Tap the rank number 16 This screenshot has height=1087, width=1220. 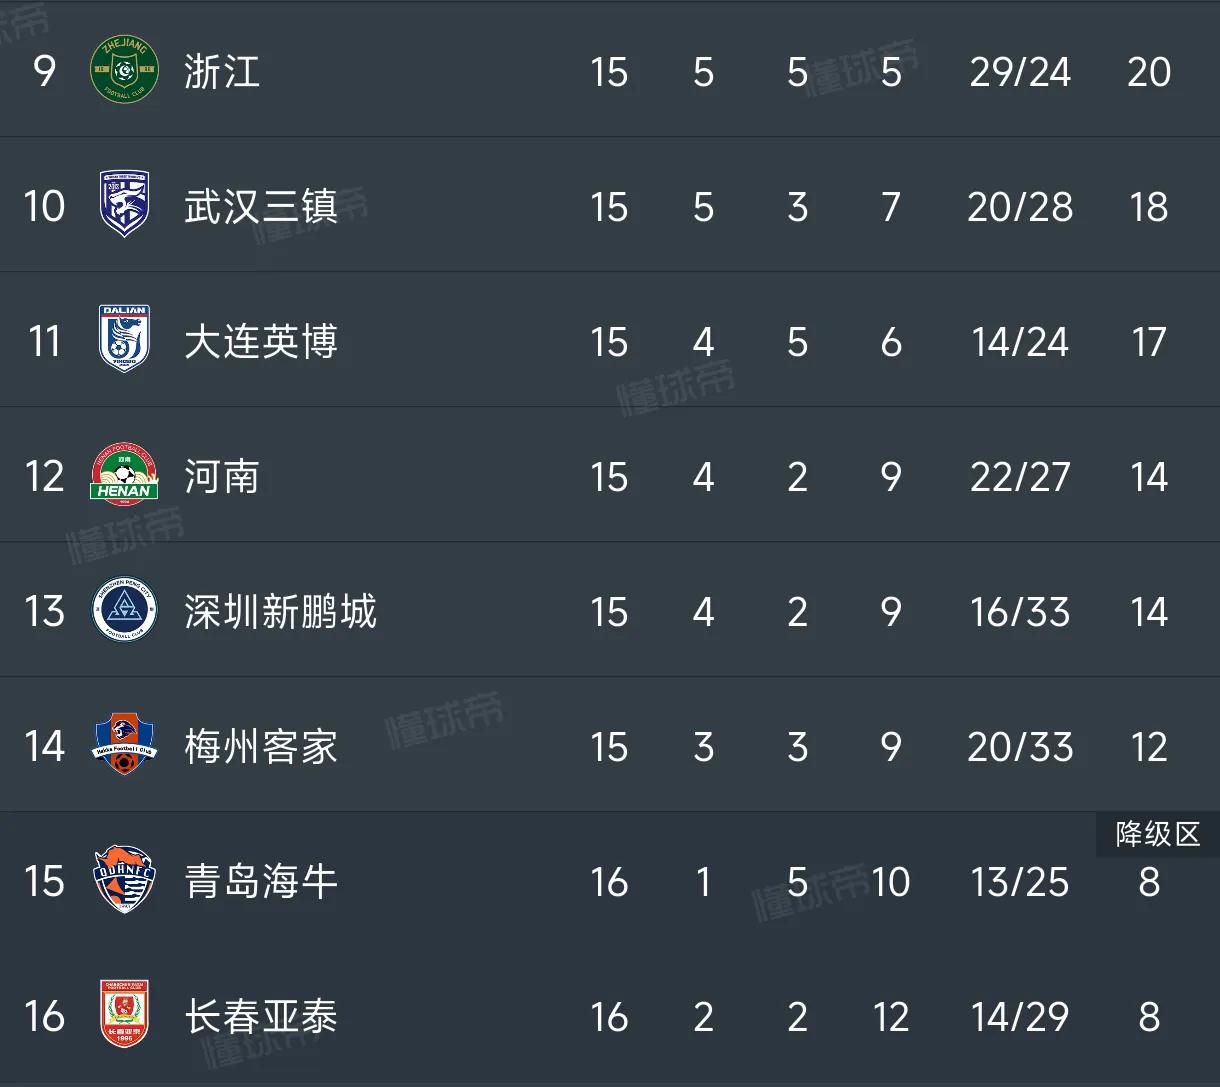click(x=44, y=1017)
